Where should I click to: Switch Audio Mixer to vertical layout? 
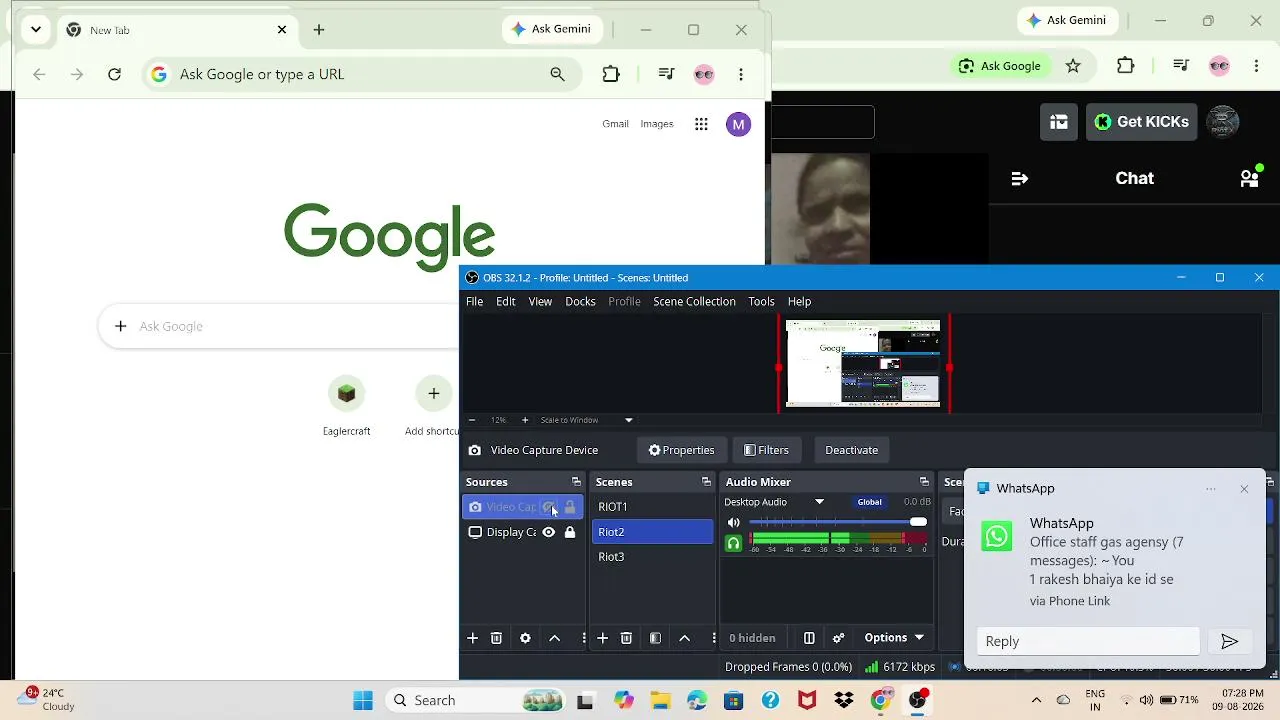click(x=809, y=638)
